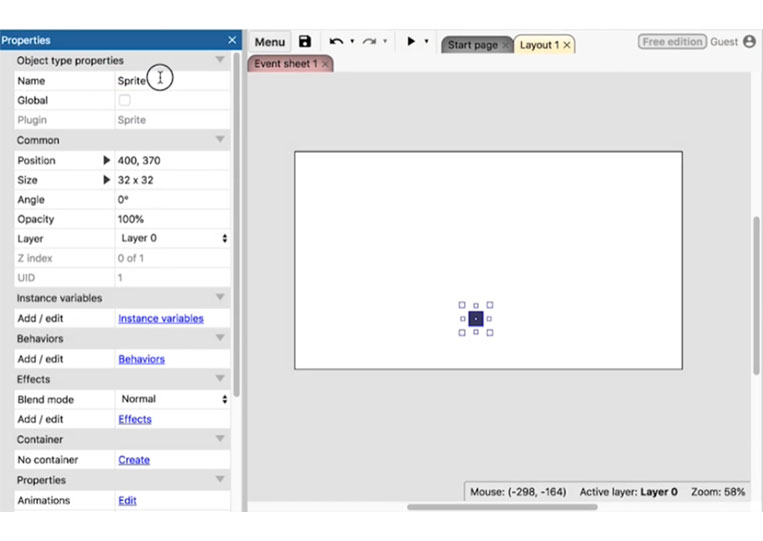Preview the project with the play icon

click(x=411, y=41)
